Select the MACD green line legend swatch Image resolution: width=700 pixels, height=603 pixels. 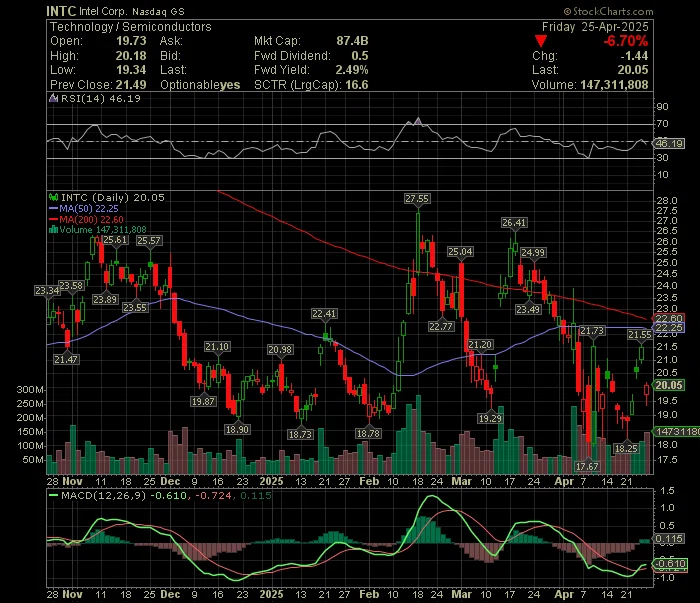point(54,495)
